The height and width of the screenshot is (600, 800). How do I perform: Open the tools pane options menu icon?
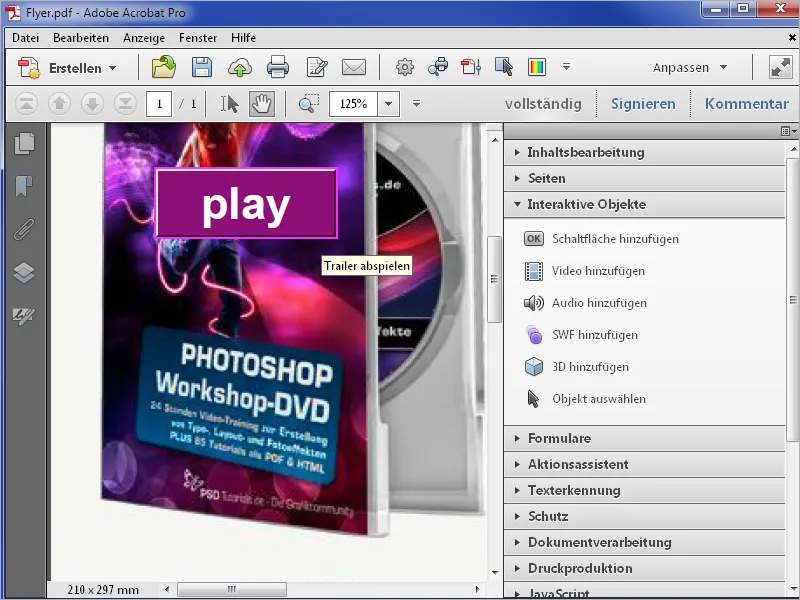click(x=788, y=131)
